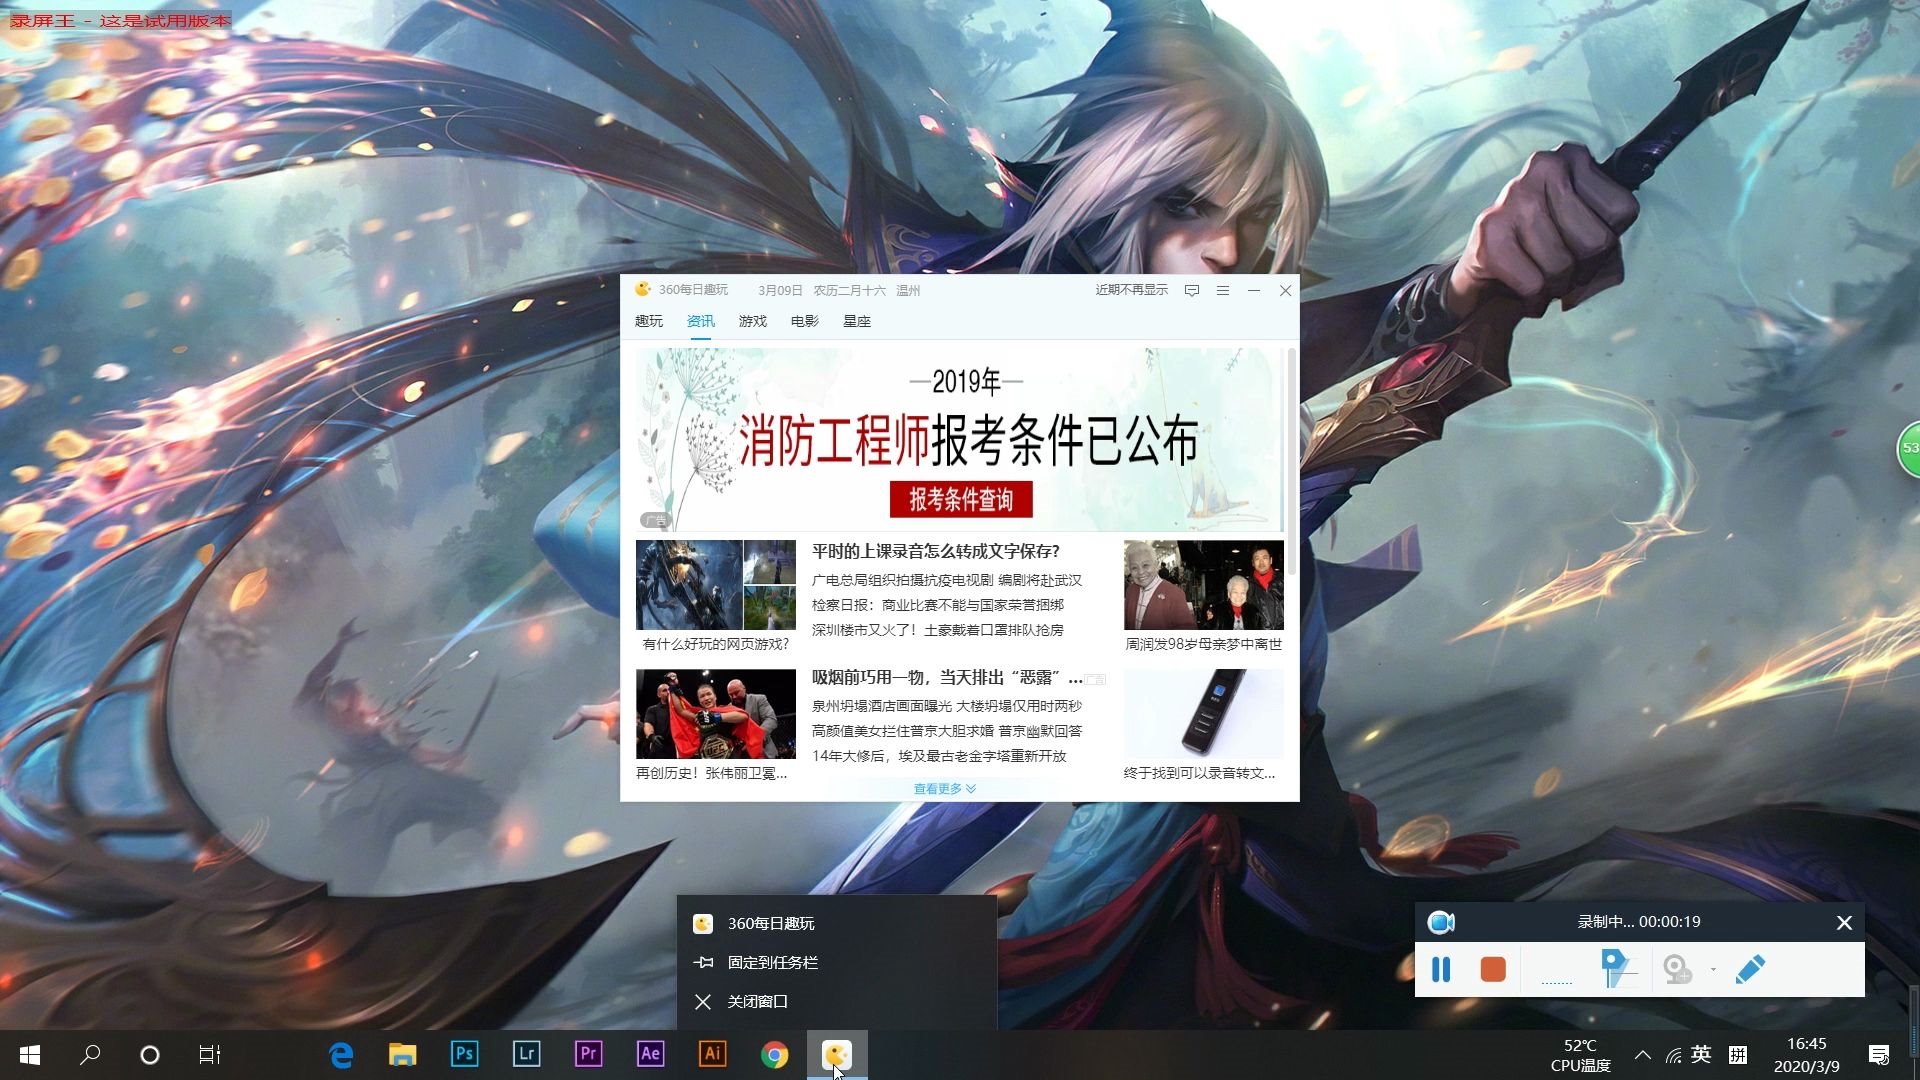1920x1080 pixels.
Task: Open the feedback comment icon in 360 window
Action: 1192,290
